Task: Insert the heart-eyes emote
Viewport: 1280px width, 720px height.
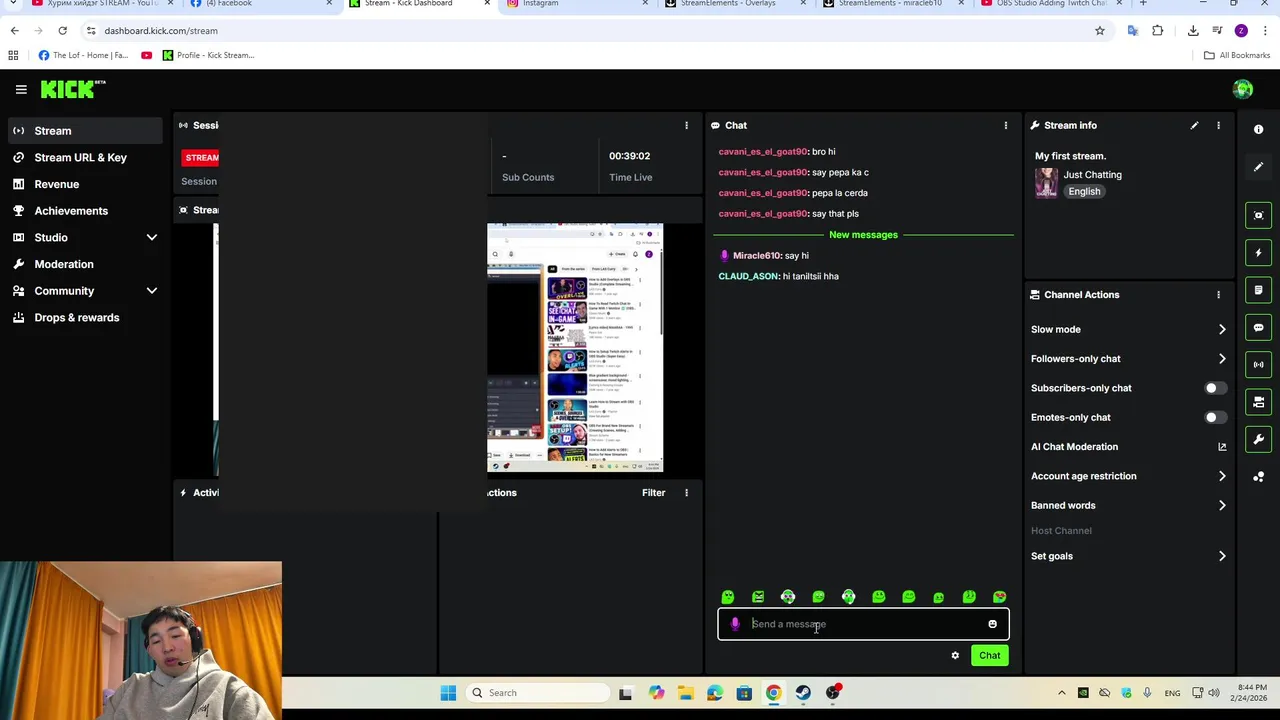Action: point(999,597)
